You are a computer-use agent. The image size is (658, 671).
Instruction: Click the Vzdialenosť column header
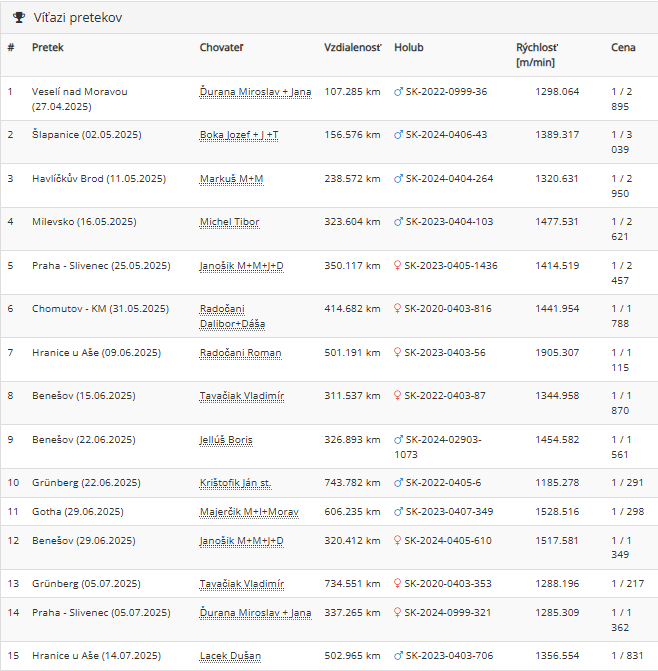click(x=353, y=48)
